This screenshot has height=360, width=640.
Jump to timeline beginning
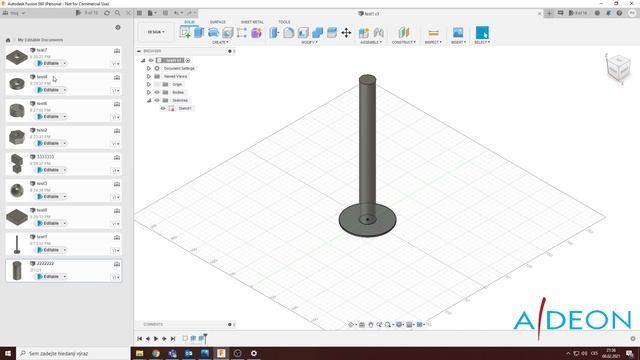pyautogui.click(x=140, y=338)
